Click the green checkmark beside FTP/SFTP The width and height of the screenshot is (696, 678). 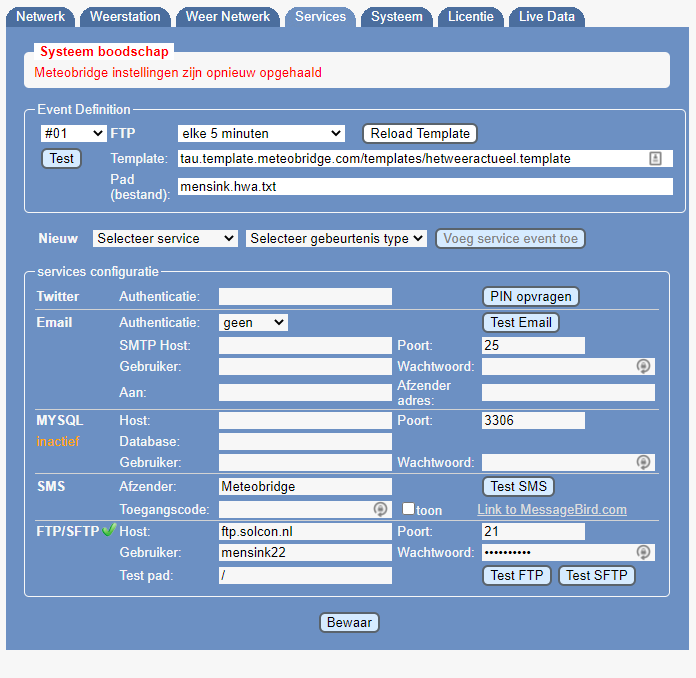coord(109,531)
